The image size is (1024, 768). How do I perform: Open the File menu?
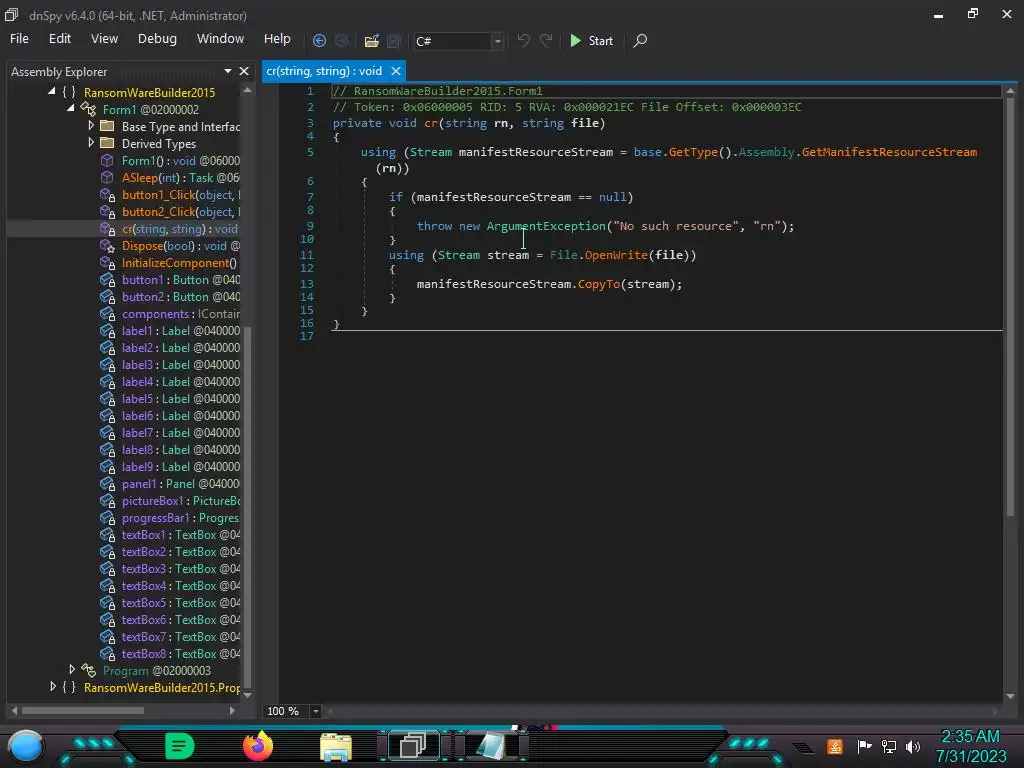[x=19, y=39]
